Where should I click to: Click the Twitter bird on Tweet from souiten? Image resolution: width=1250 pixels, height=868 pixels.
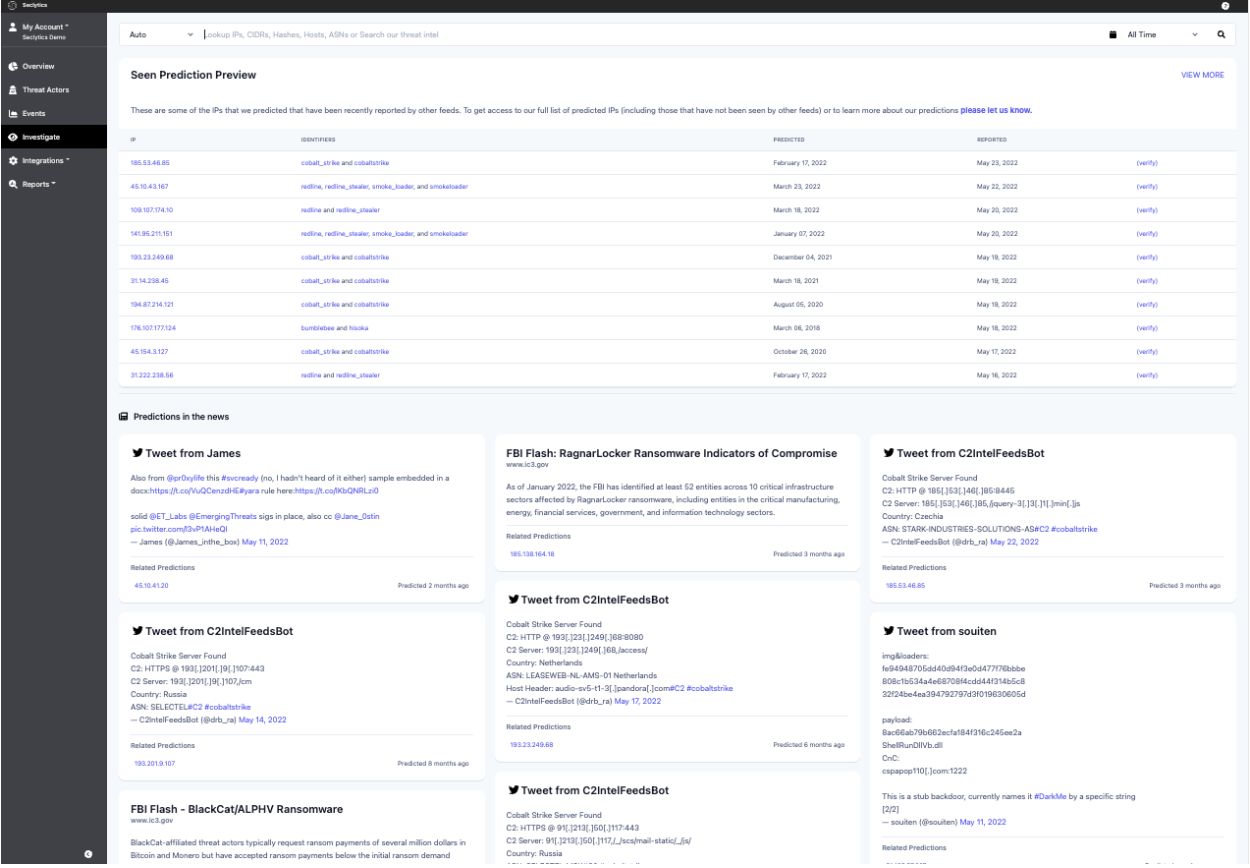tap(889, 631)
